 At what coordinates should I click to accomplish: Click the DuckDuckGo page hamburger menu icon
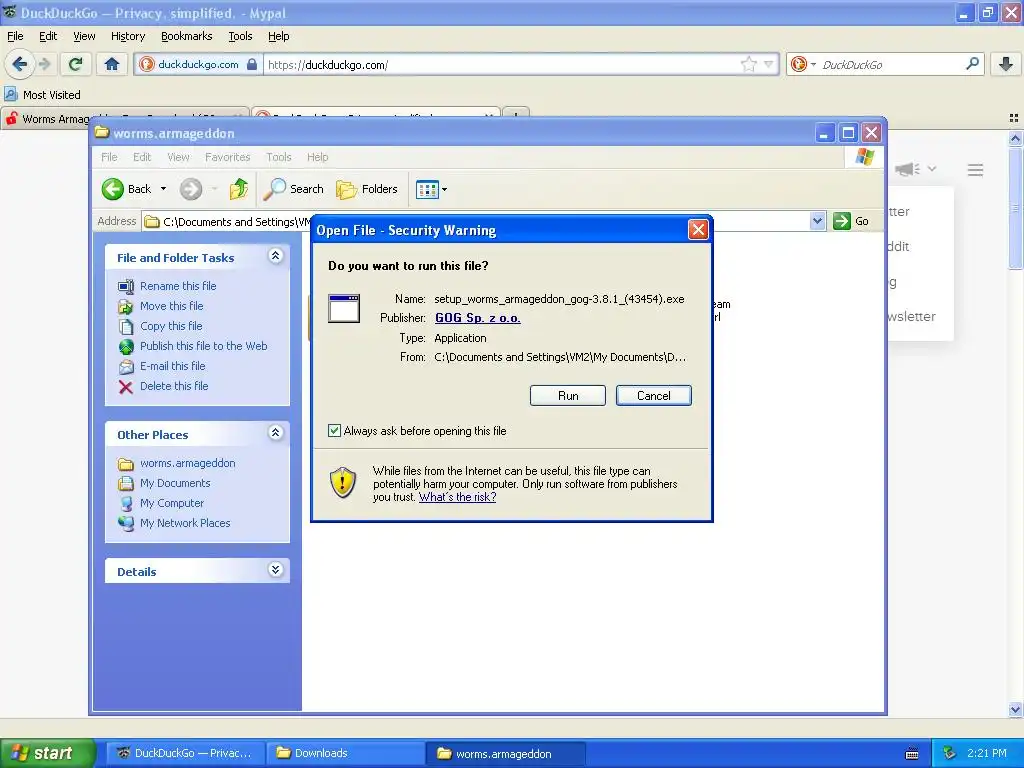point(976,170)
